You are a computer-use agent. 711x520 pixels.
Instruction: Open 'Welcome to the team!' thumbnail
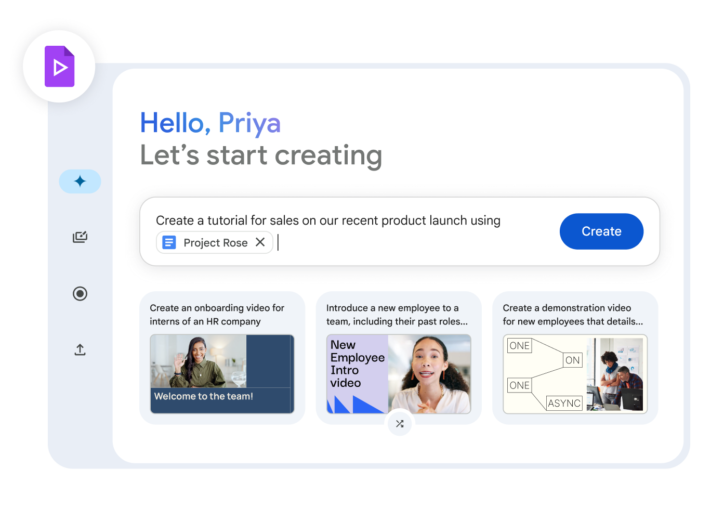222,374
